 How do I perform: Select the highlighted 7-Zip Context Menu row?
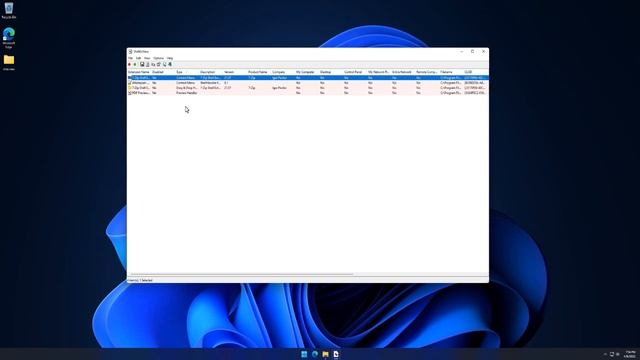(308, 78)
